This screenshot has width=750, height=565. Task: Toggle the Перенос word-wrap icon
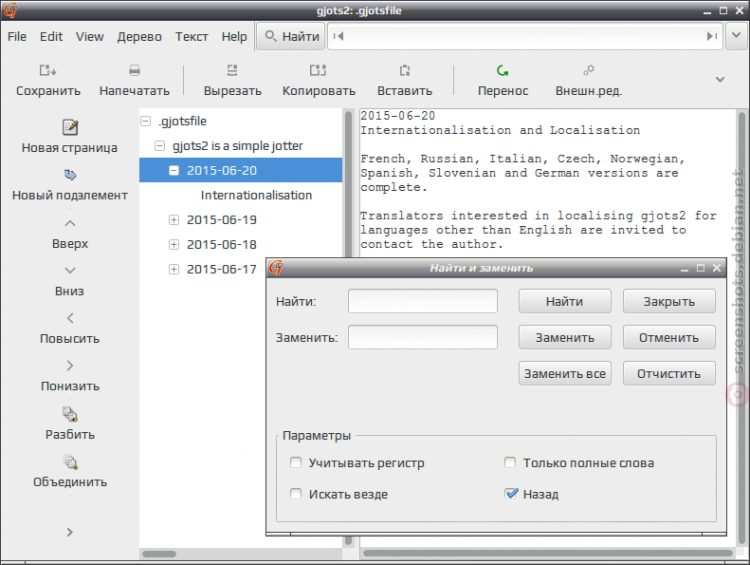coord(502,70)
